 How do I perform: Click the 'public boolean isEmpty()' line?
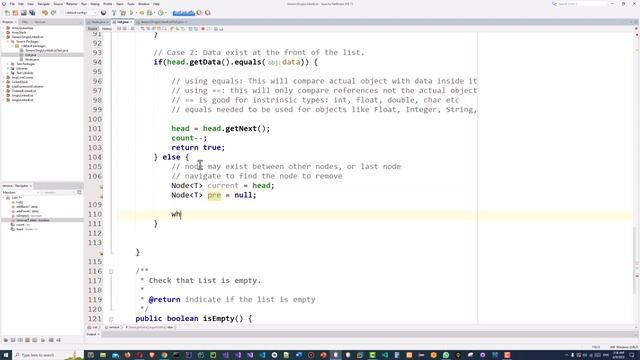click(193, 319)
